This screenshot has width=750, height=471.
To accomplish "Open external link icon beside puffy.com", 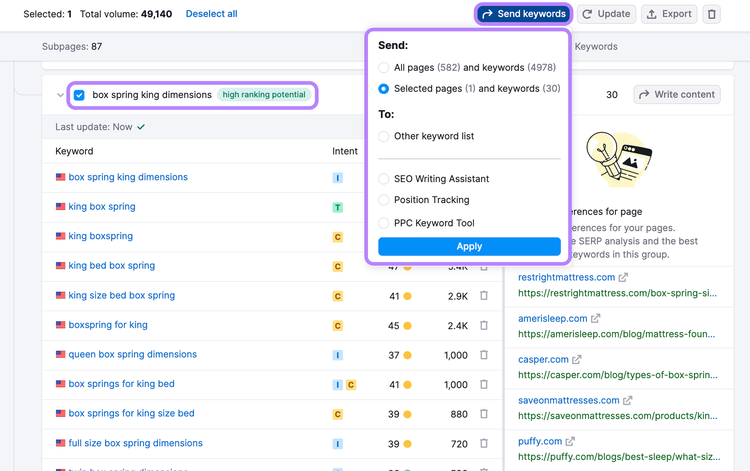I will (x=570, y=441).
